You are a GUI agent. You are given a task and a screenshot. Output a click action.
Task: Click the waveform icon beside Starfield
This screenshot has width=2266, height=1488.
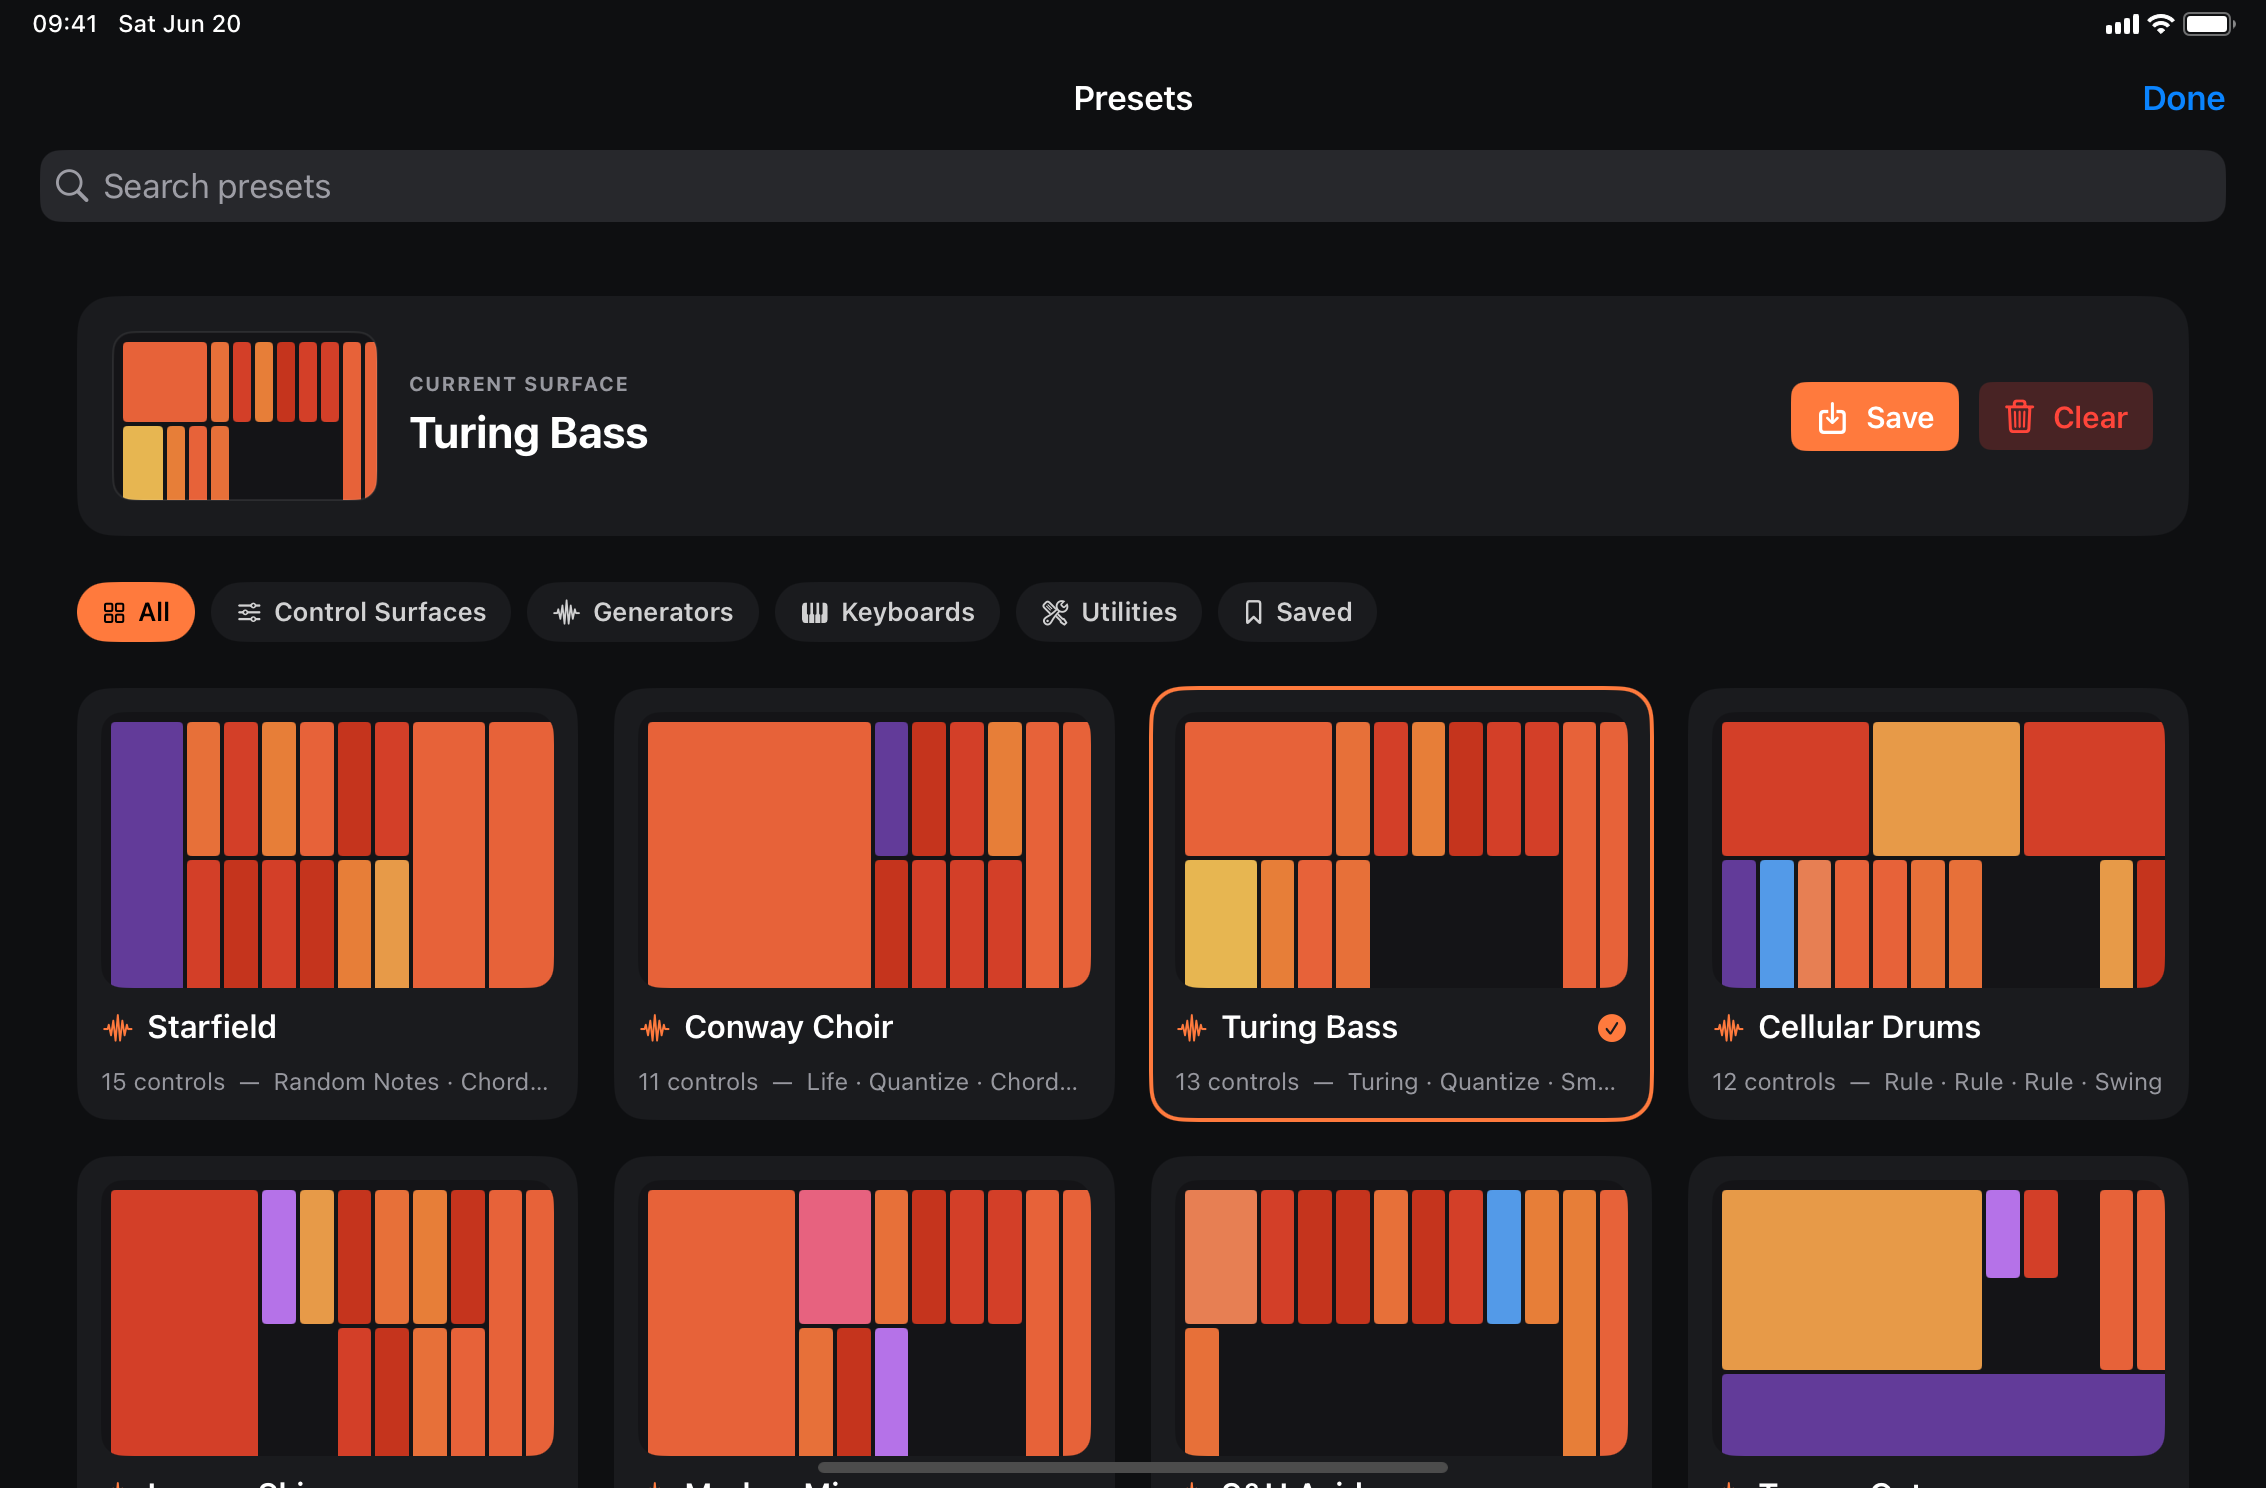coord(118,1028)
